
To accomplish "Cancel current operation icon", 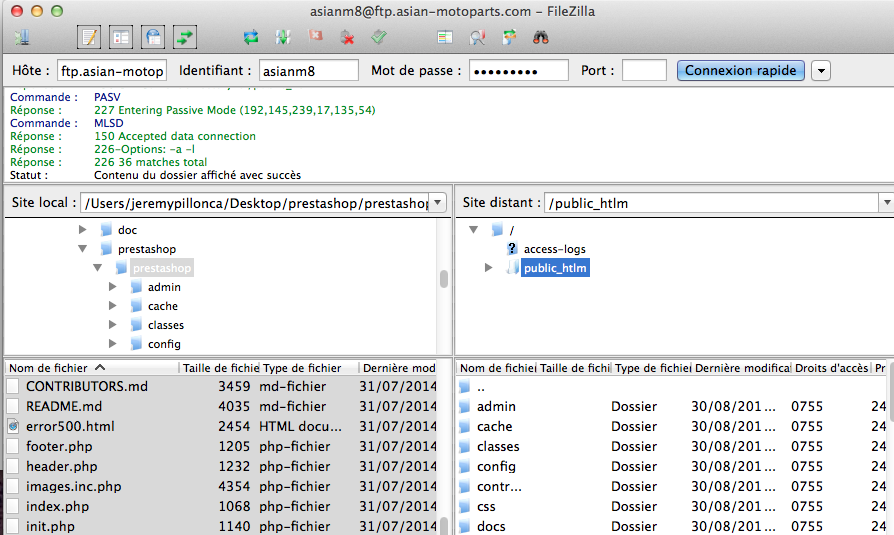I will coord(315,38).
